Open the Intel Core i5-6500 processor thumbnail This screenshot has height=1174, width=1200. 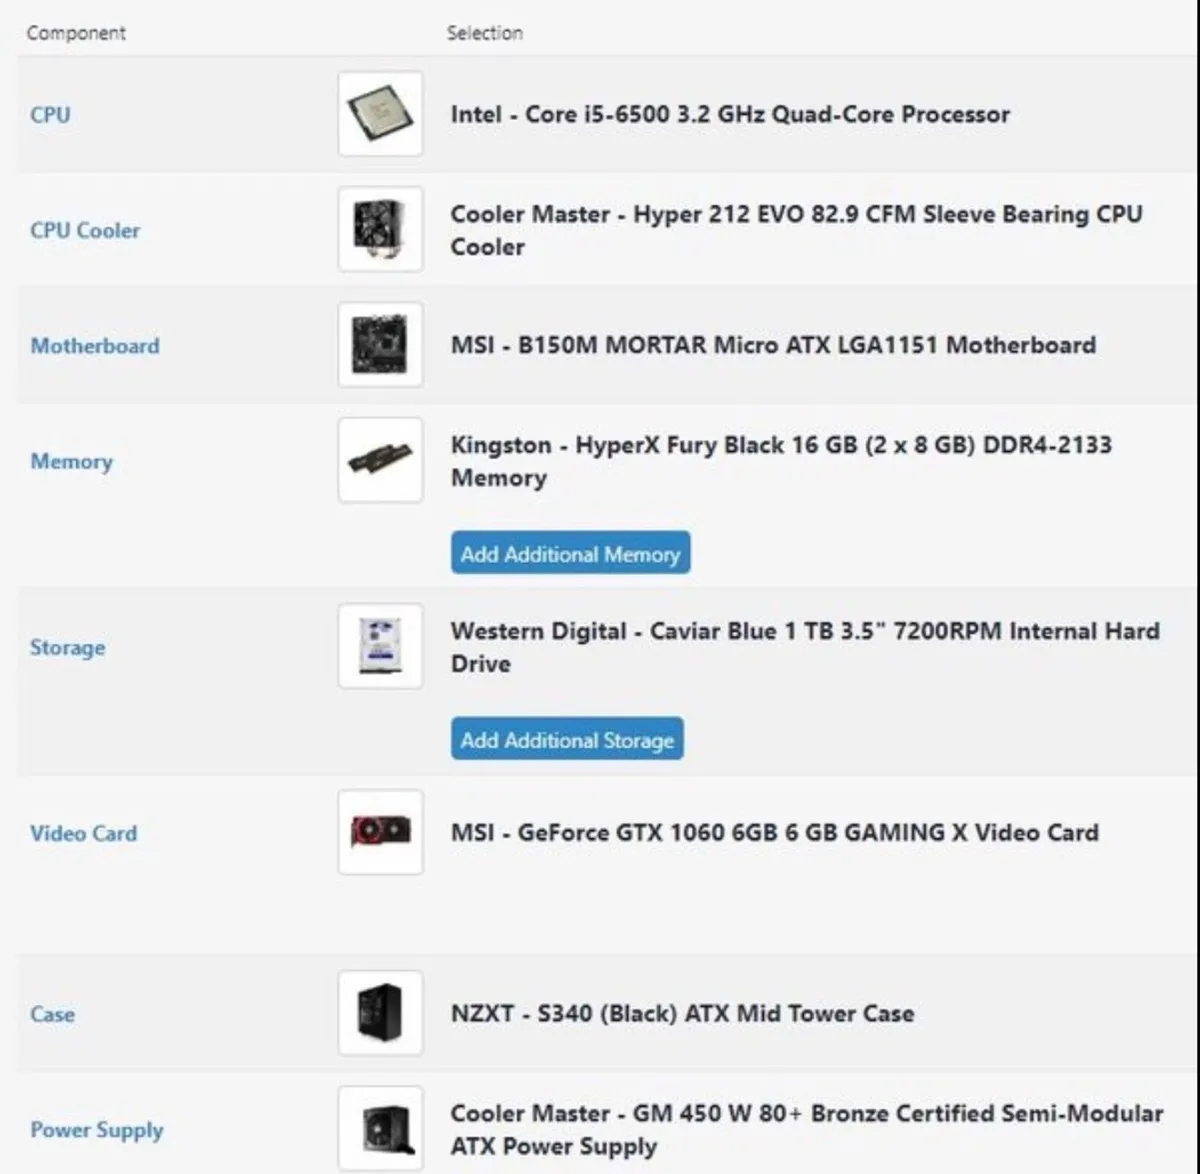pyautogui.click(x=380, y=114)
